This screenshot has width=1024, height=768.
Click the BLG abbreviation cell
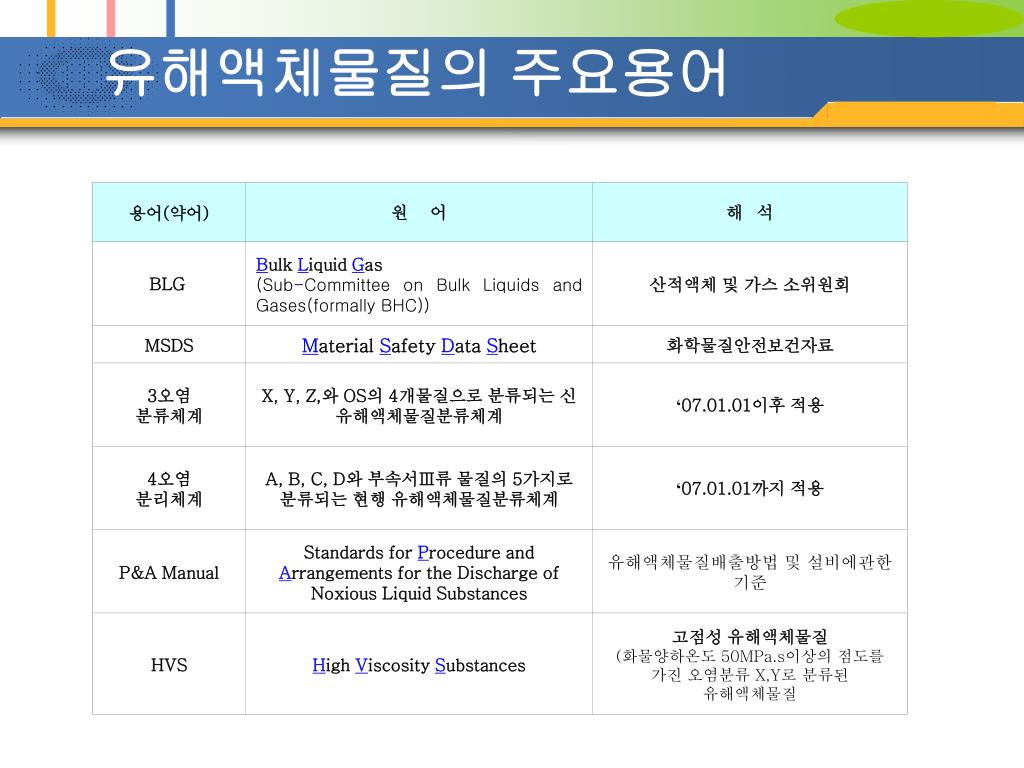point(169,283)
